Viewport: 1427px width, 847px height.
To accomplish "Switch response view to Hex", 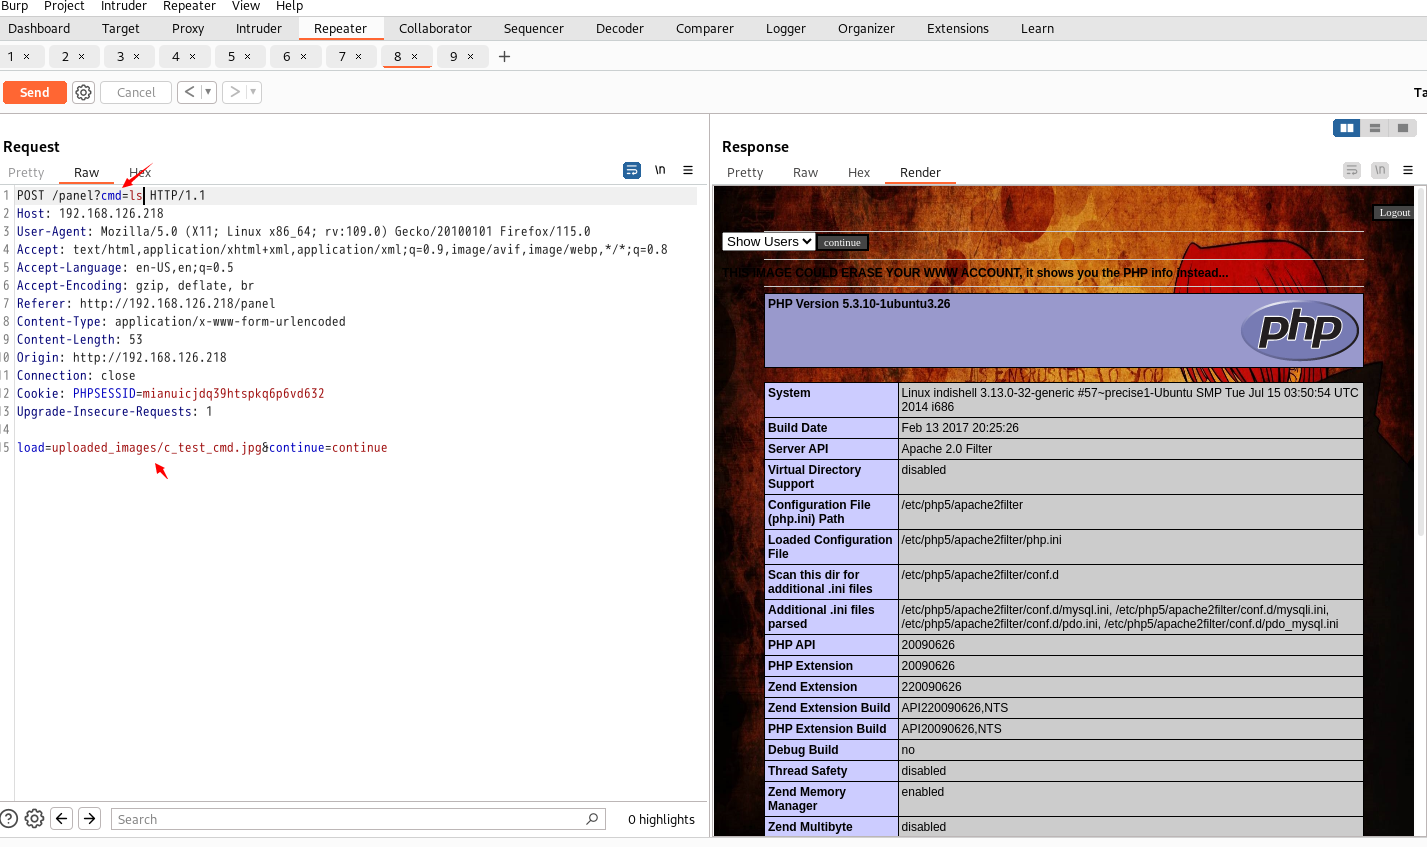I will [x=859, y=172].
